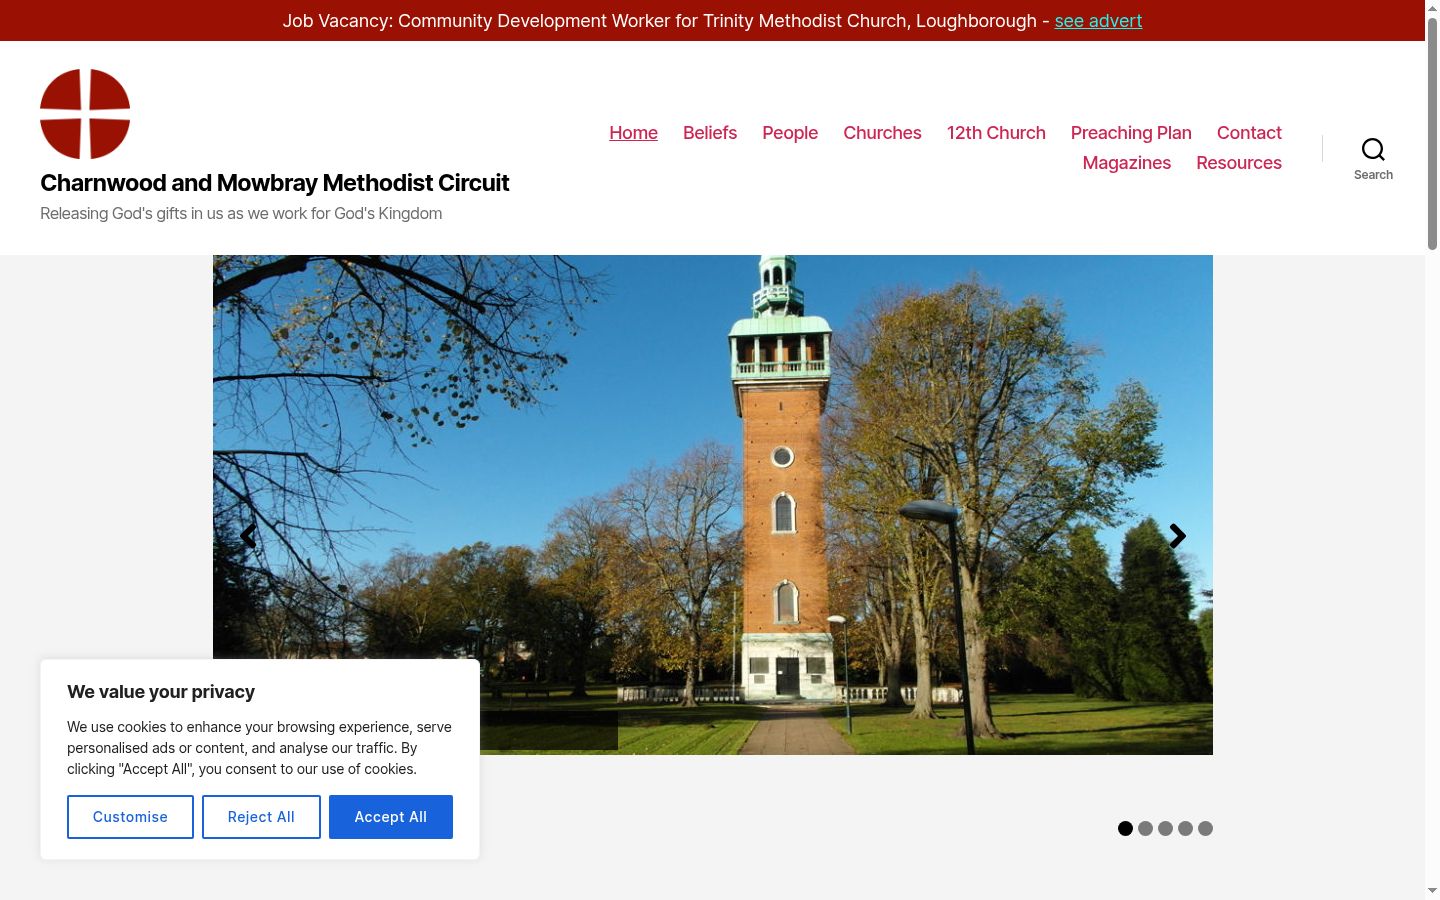1440x900 pixels.
Task: Open Customise cookie preferences
Action: click(130, 817)
